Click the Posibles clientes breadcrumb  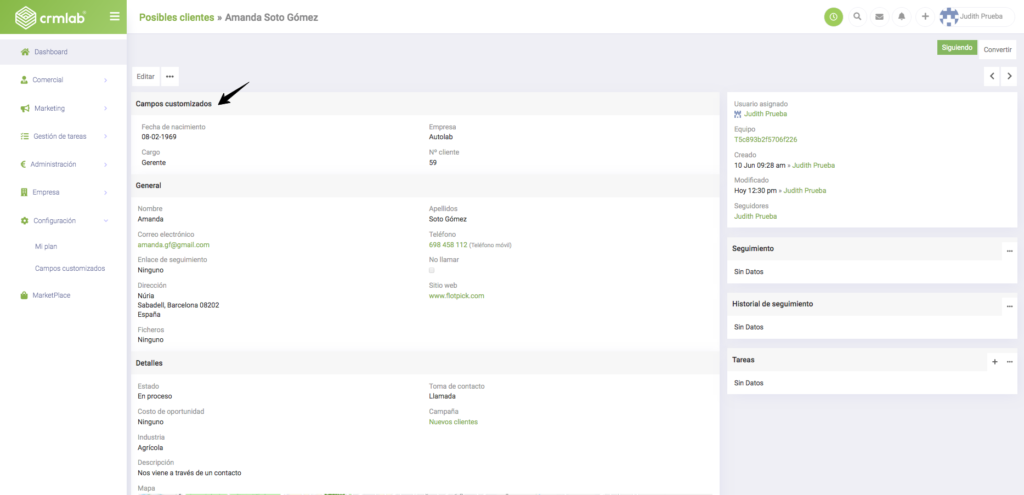[x=176, y=17]
